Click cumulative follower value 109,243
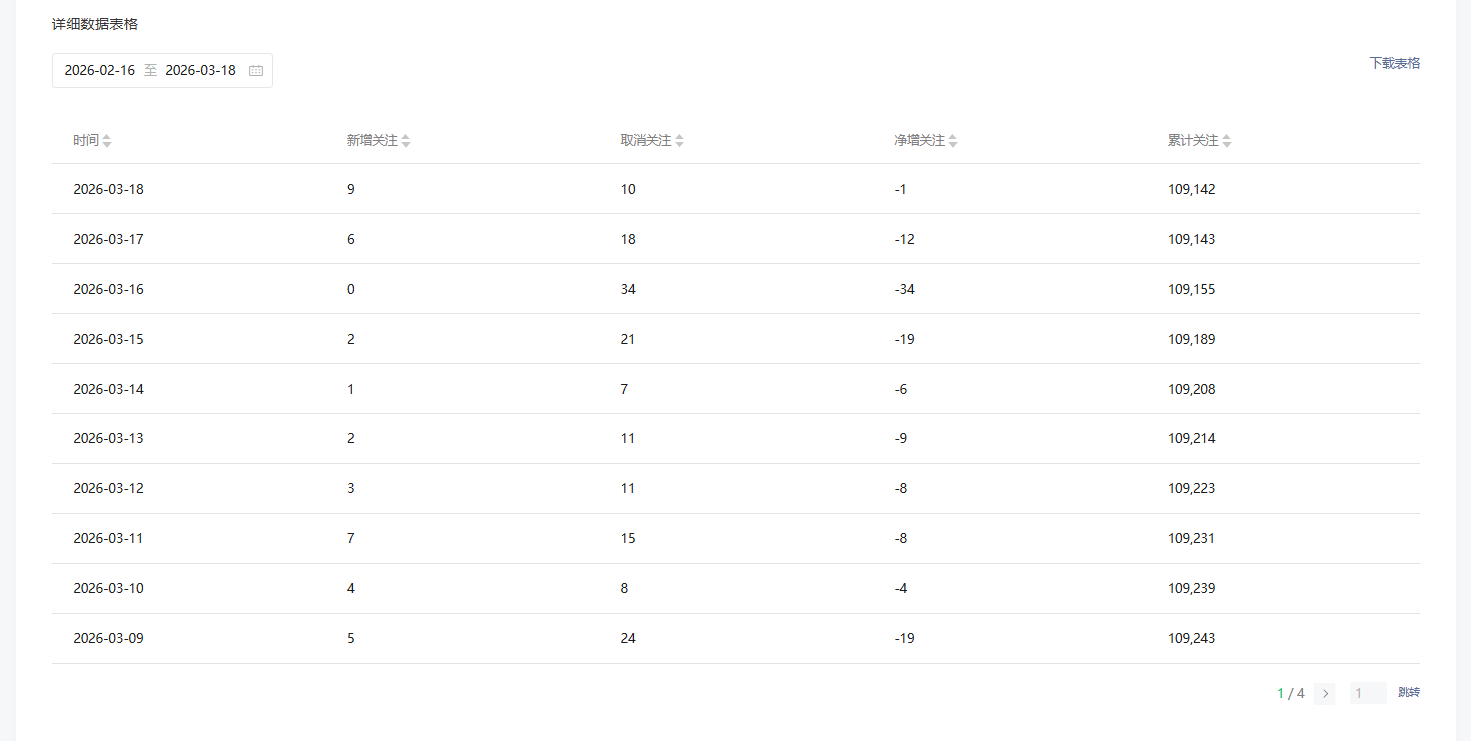Viewport: 1471px width, 741px height. coord(1191,638)
